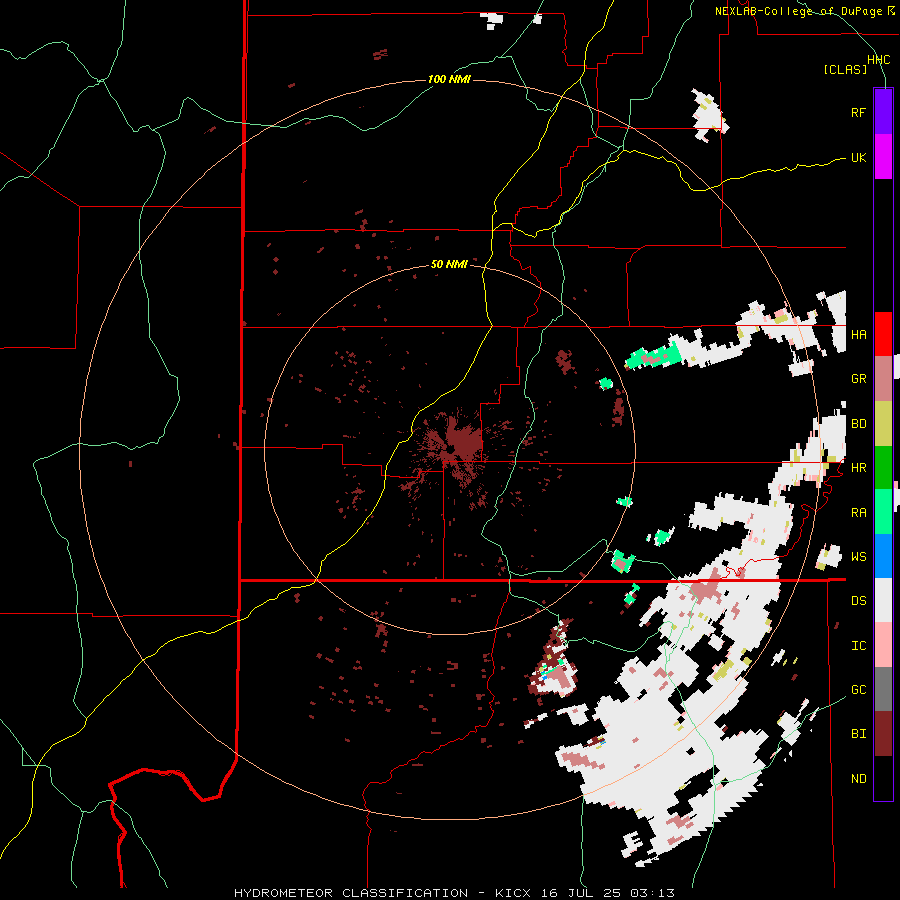Click the BI dark red legend swatch
This screenshot has height=900, width=900.
883,734
